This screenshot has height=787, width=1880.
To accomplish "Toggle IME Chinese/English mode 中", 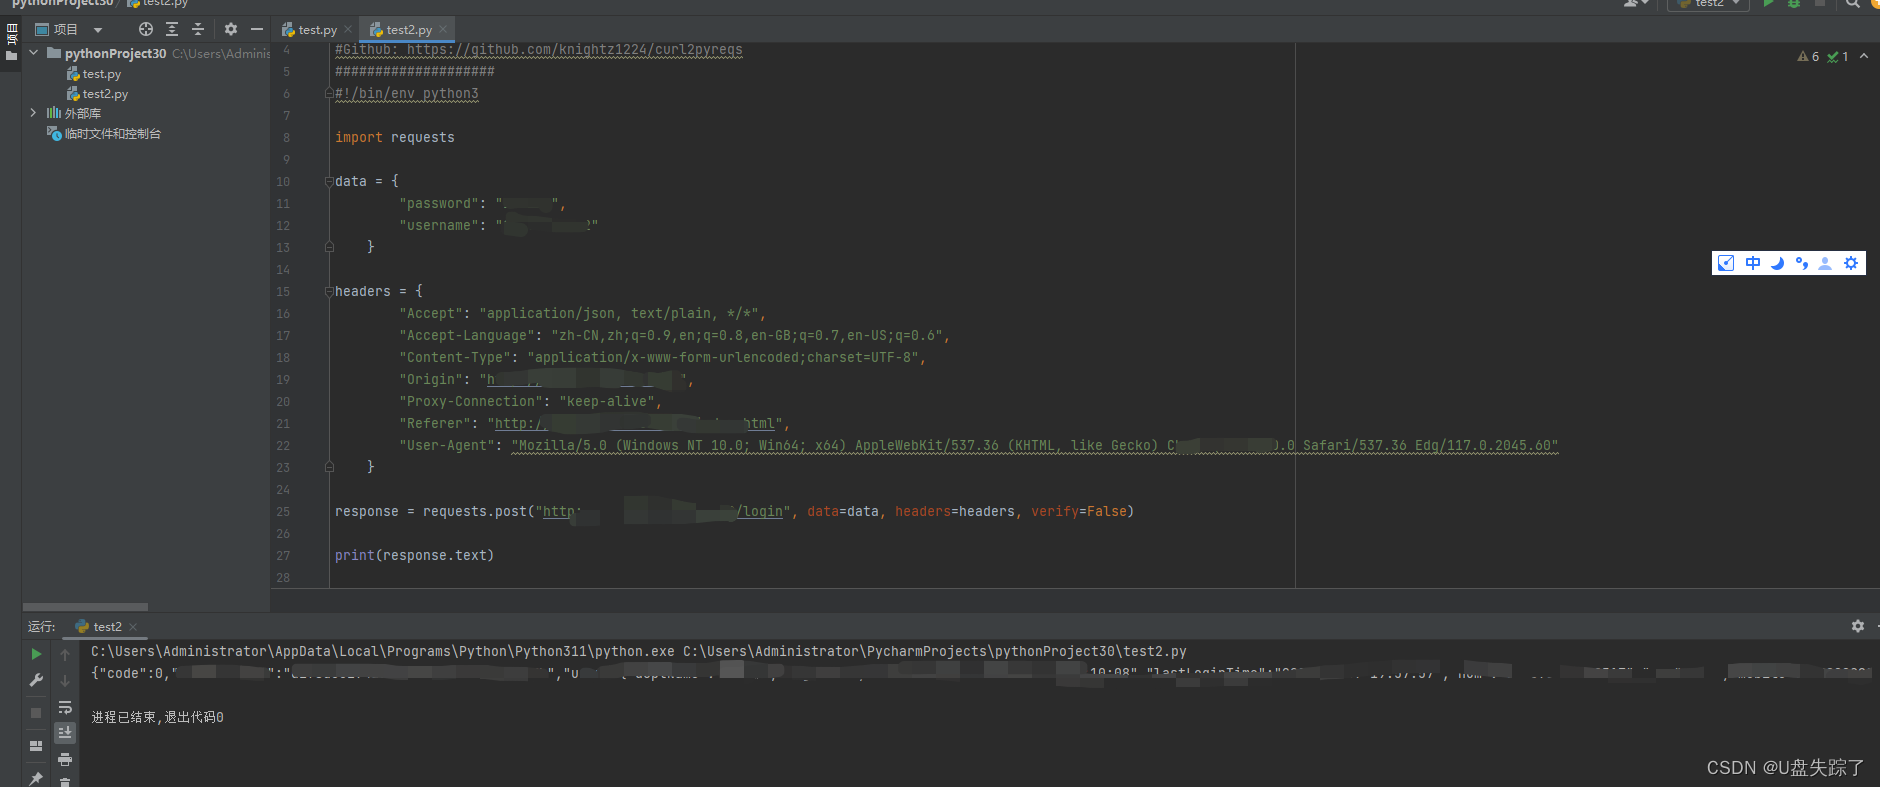I will point(1753,263).
